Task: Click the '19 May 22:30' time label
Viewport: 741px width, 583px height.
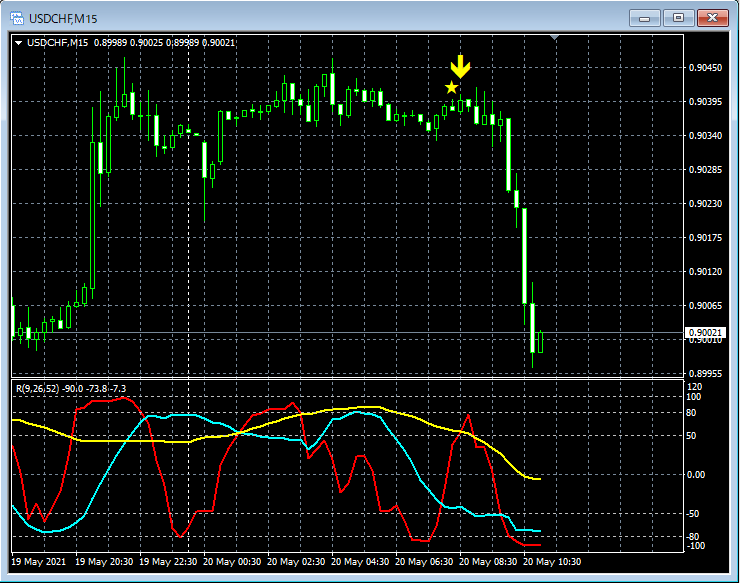Action: coord(168,562)
